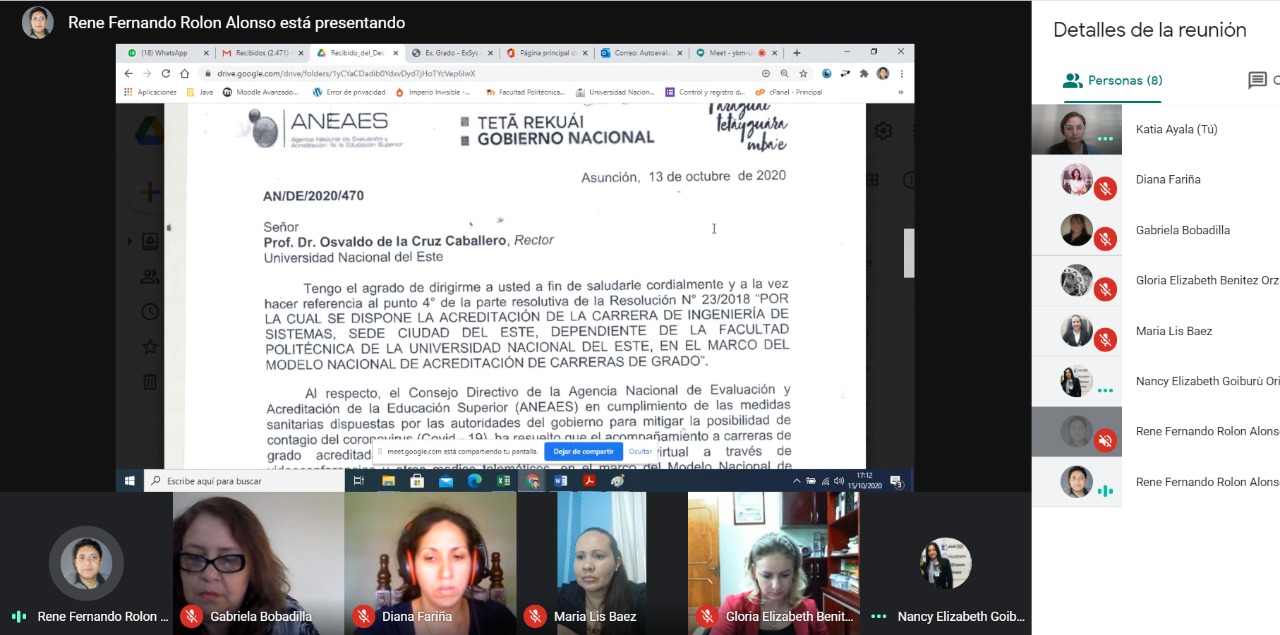This screenshot has width=1280, height=635.
Task: Open Word from the shared taskbar
Action: (561, 481)
